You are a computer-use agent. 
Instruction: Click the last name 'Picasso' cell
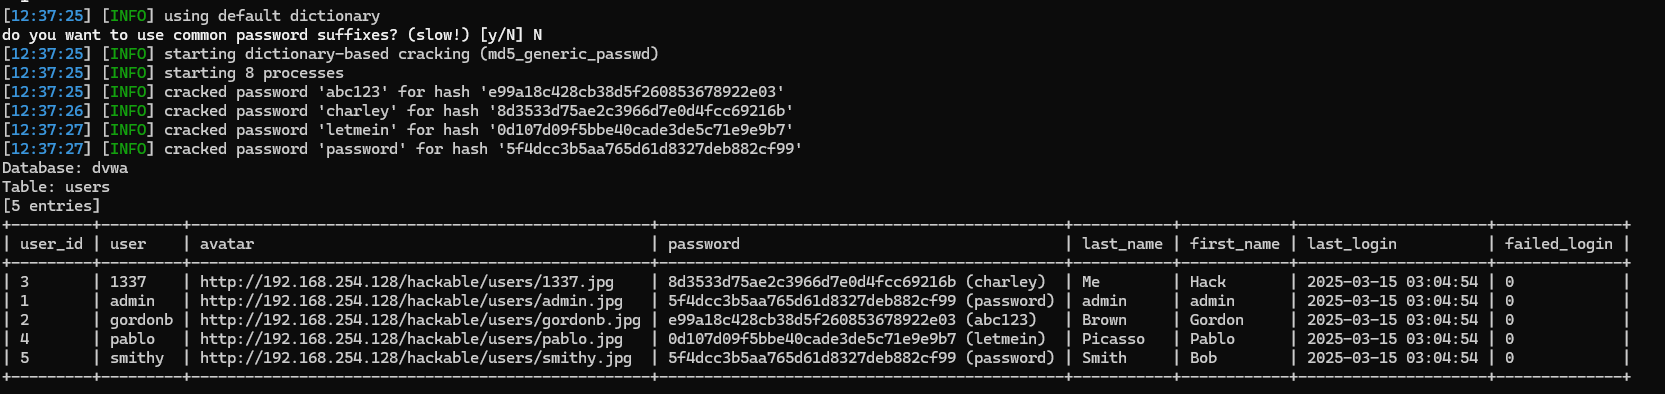pyautogui.click(x=1112, y=339)
